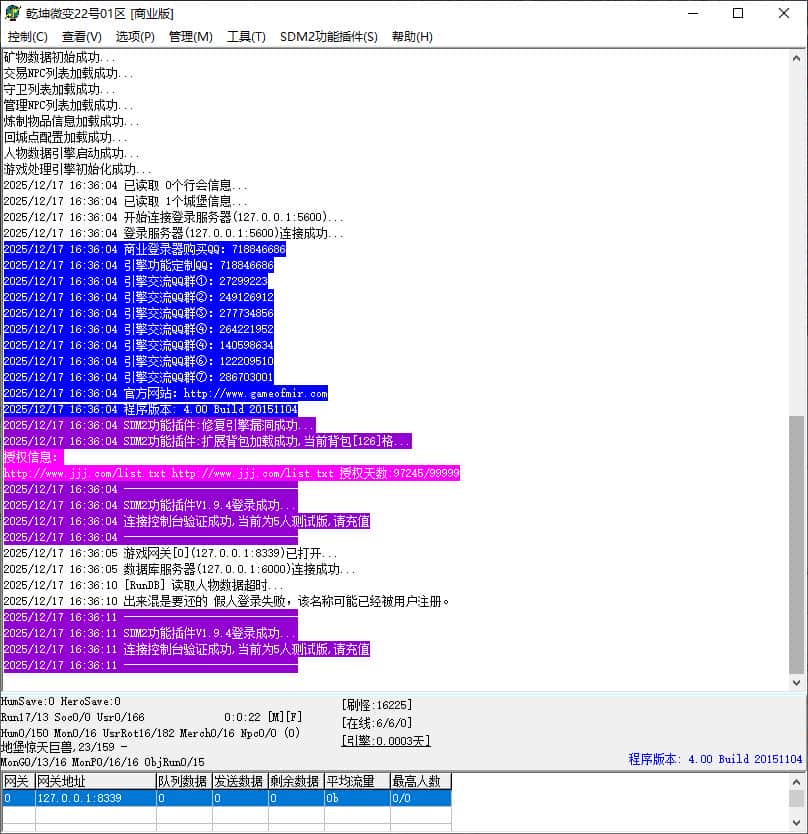
Task: Click log line [RunDB] 读取人物数据超时
Action: pos(143,585)
